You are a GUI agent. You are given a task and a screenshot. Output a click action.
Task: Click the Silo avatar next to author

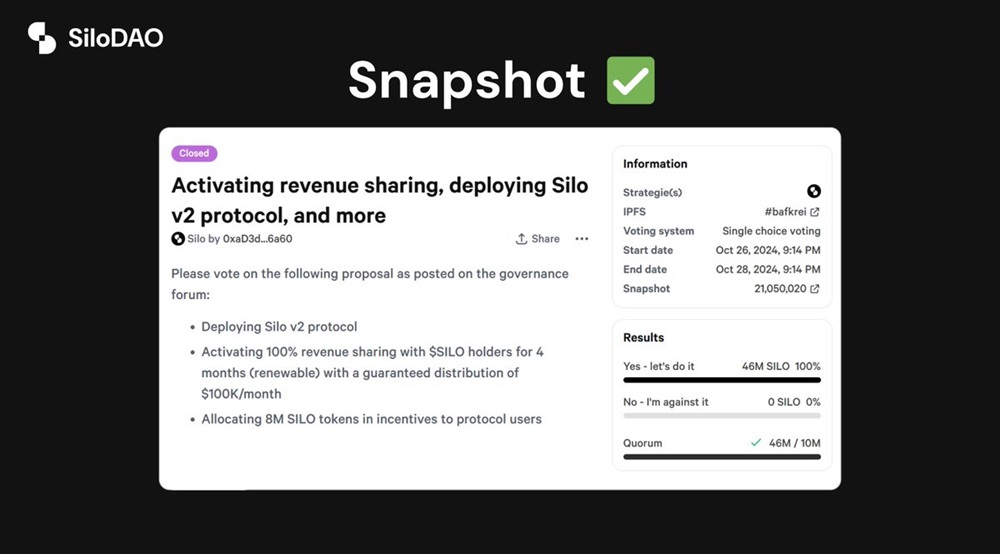click(x=178, y=239)
